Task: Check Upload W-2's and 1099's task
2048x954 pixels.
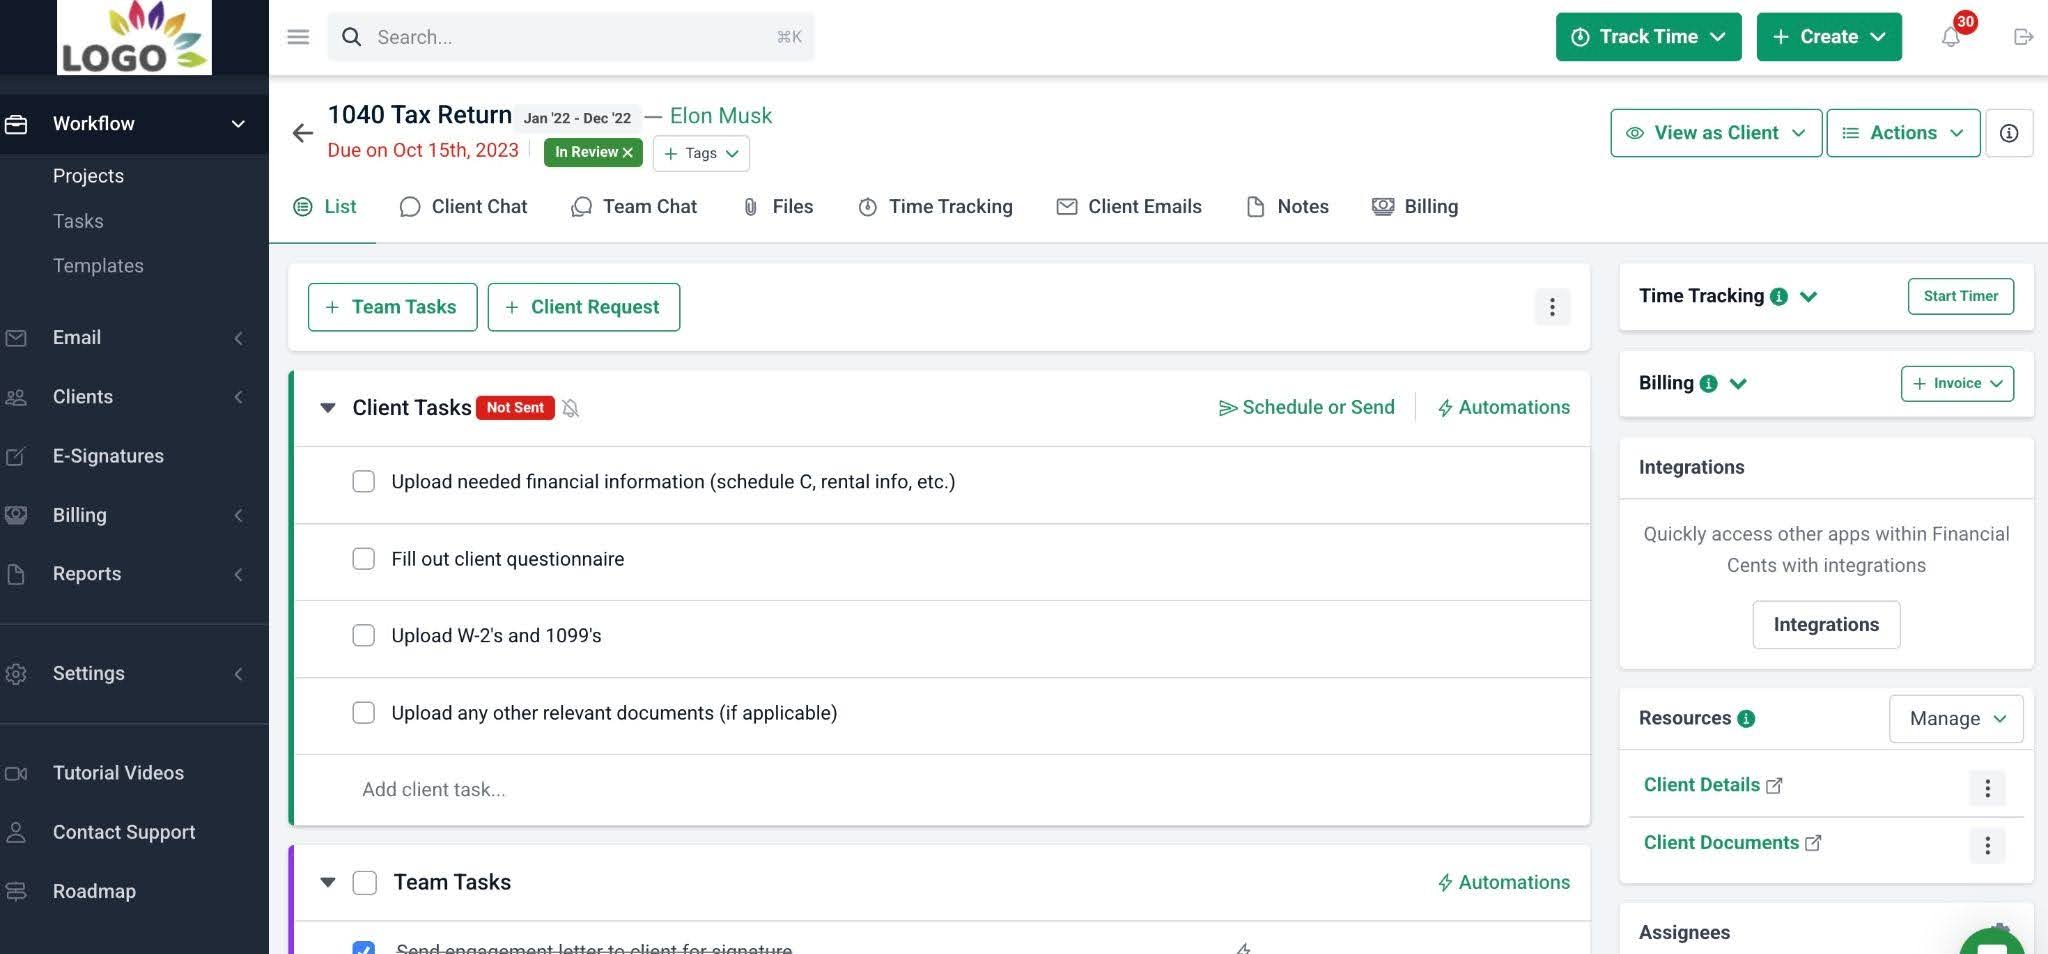Action: pyautogui.click(x=363, y=636)
